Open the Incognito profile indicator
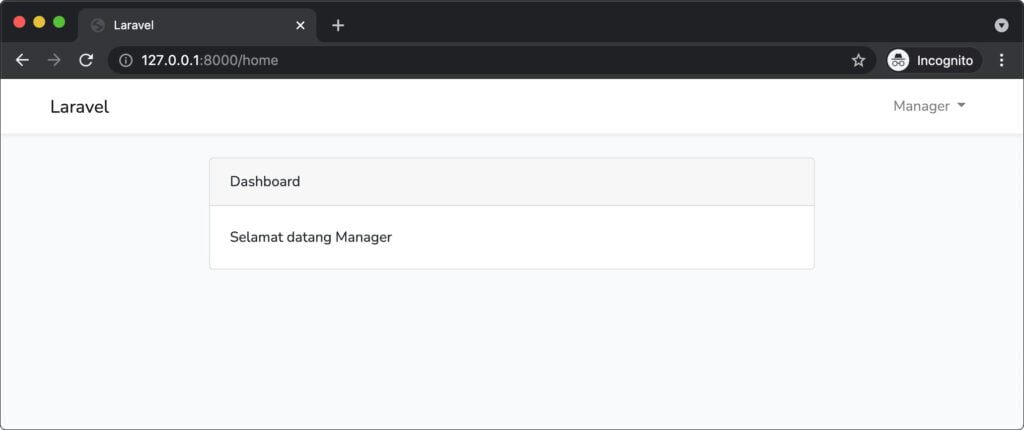Image resolution: width=1024 pixels, height=430 pixels. click(x=934, y=61)
